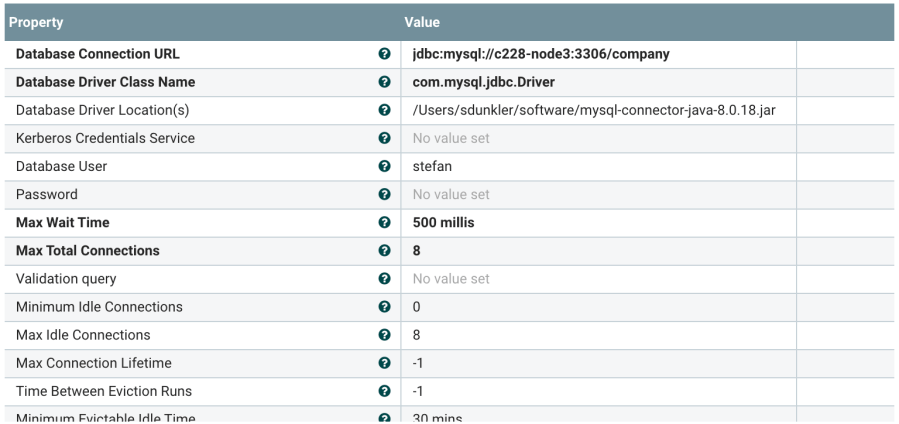This screenshot has height=424, width=899.
Task: Click help icon beside Database Driver Class Name
Action: point(385,82)
